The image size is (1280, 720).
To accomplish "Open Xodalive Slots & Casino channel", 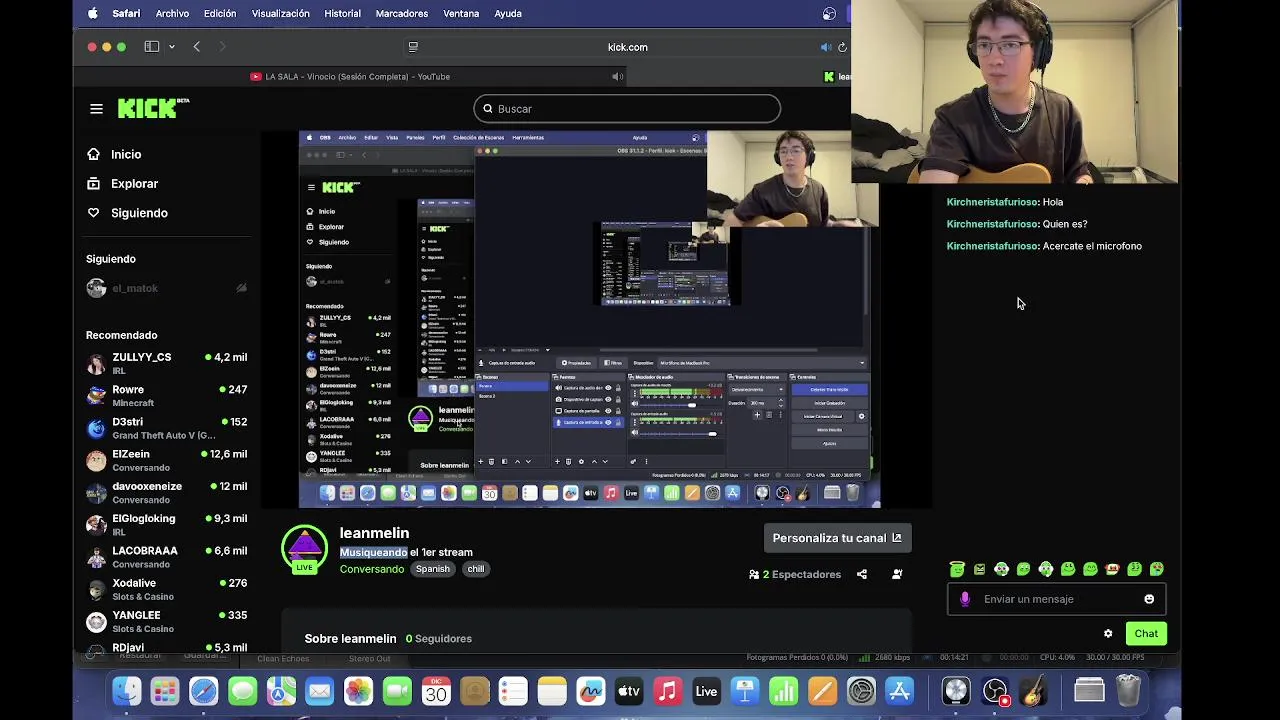I will click(x=166, y=589).
